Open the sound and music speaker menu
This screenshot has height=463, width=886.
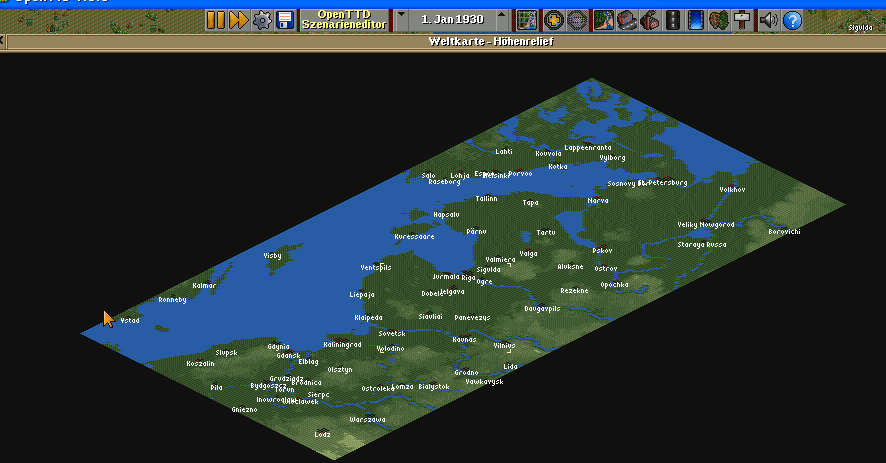pos(768,20)
